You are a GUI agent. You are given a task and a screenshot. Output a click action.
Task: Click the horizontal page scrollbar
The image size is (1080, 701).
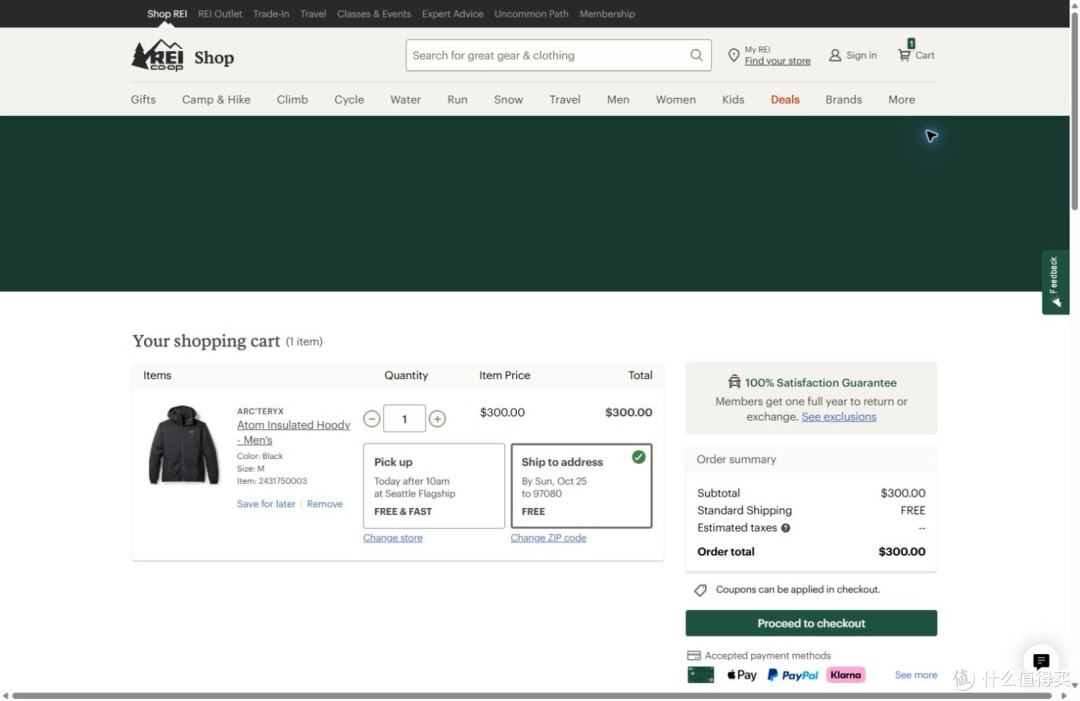point(530,695)
